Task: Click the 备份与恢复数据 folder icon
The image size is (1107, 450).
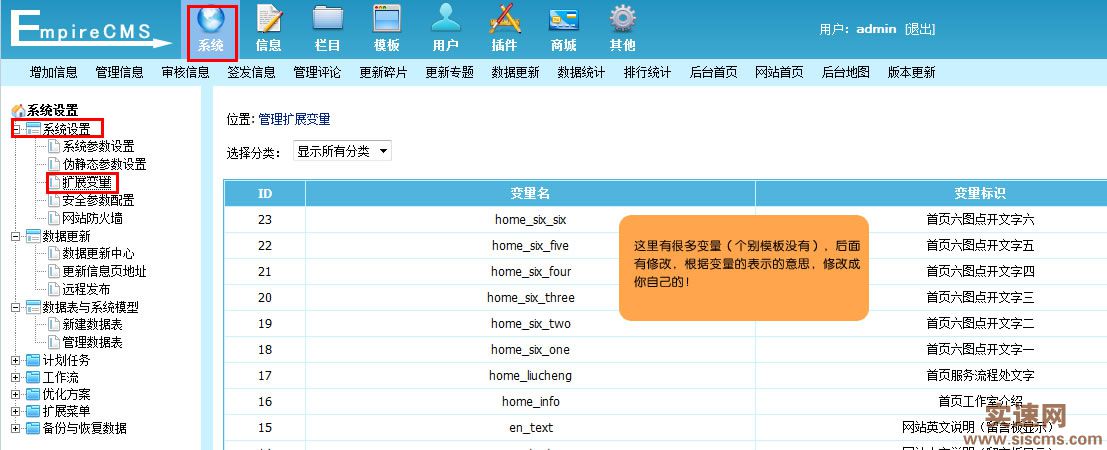Action: pyautogui.click(x=33, y=428)
